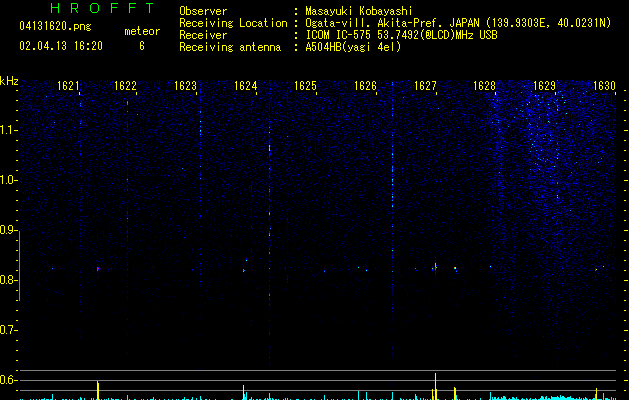The image size is (629, 400).
Task: Click the 0.8 kHz frequency label
Action: pyautogui.click(x=9, y=280)
